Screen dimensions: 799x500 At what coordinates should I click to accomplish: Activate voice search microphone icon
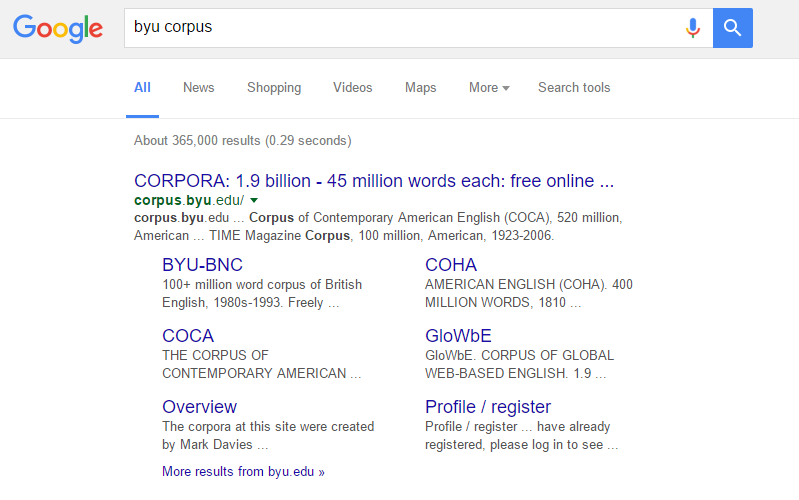693,28
